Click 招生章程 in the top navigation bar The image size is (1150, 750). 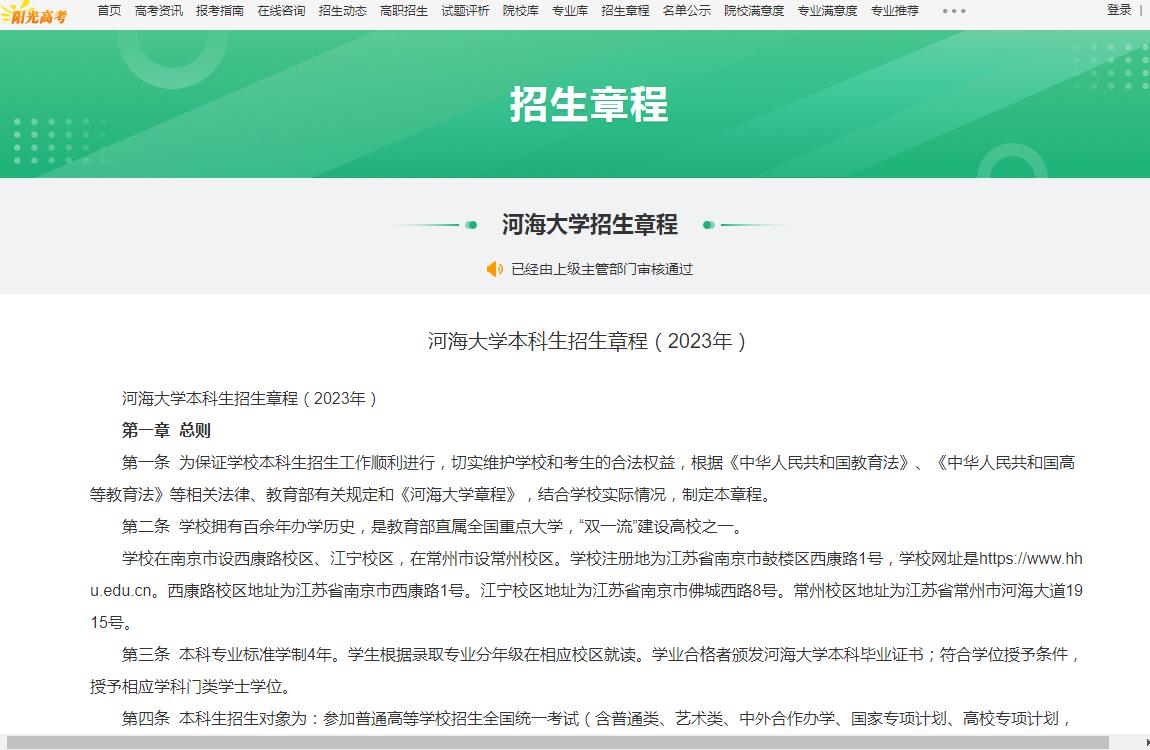click(x=625, y=10)
